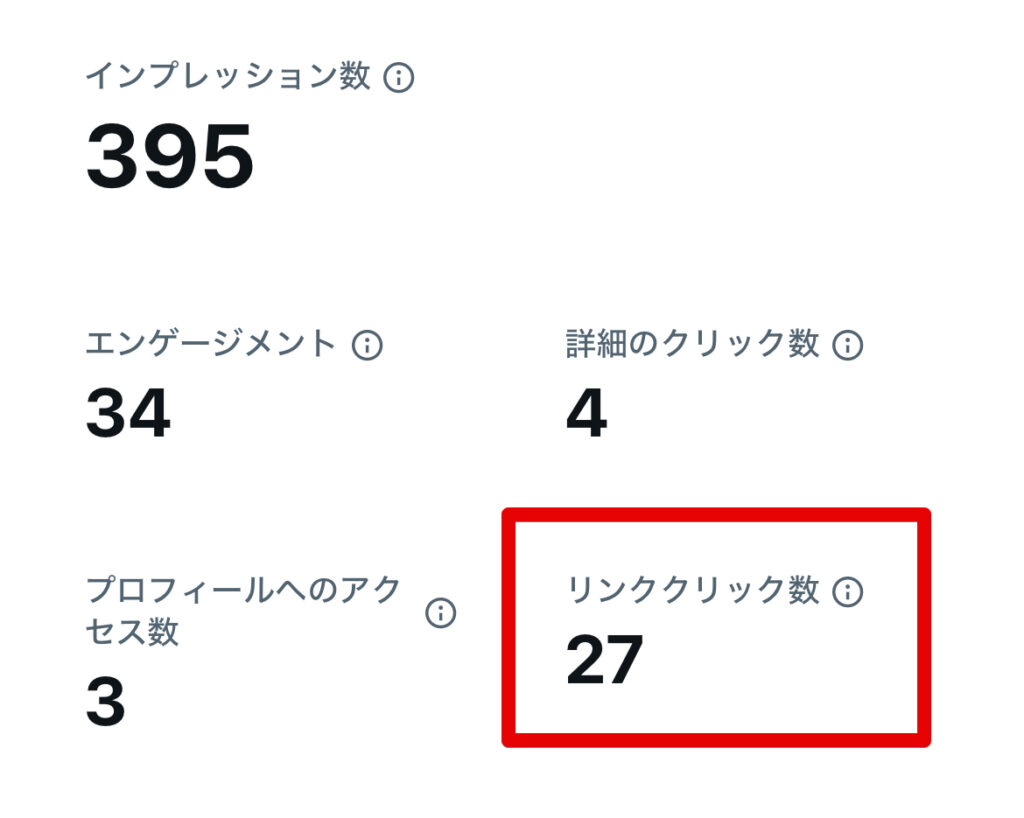
Task: Click info icon next to インプレッション数
Action: [x=399, y=77]
